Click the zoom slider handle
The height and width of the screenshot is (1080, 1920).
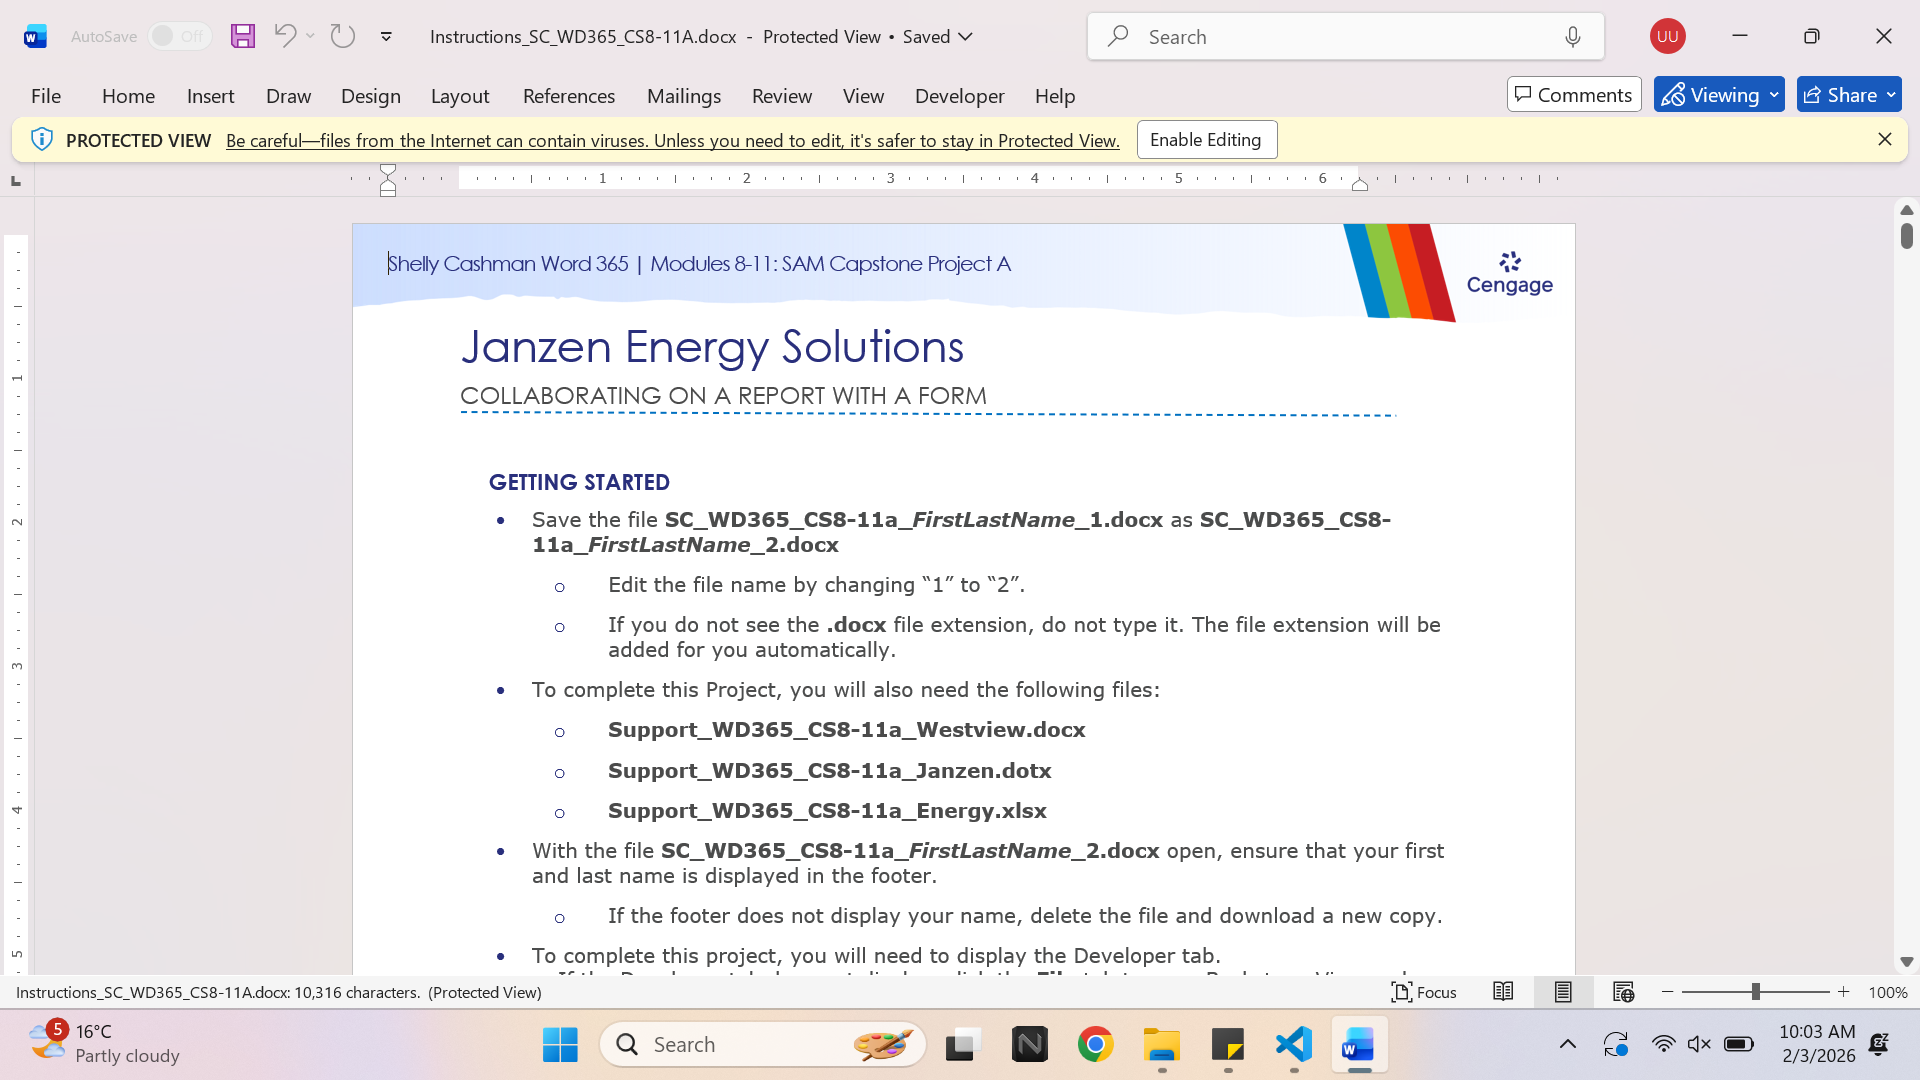click(x=1755, y=992)
